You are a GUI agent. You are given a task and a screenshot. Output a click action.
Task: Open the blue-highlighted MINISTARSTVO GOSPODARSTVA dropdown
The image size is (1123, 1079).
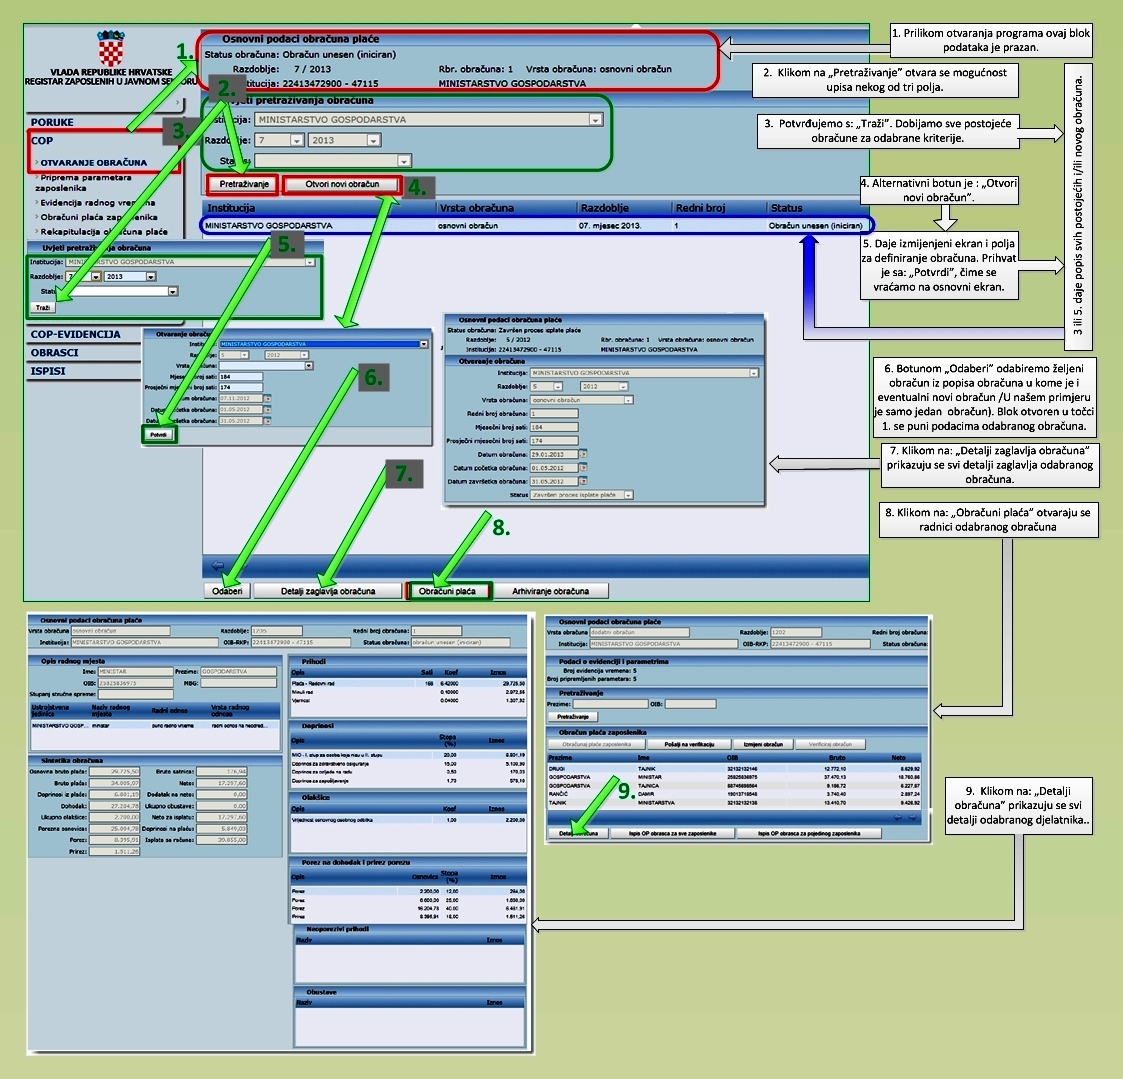tap(424, 344)
